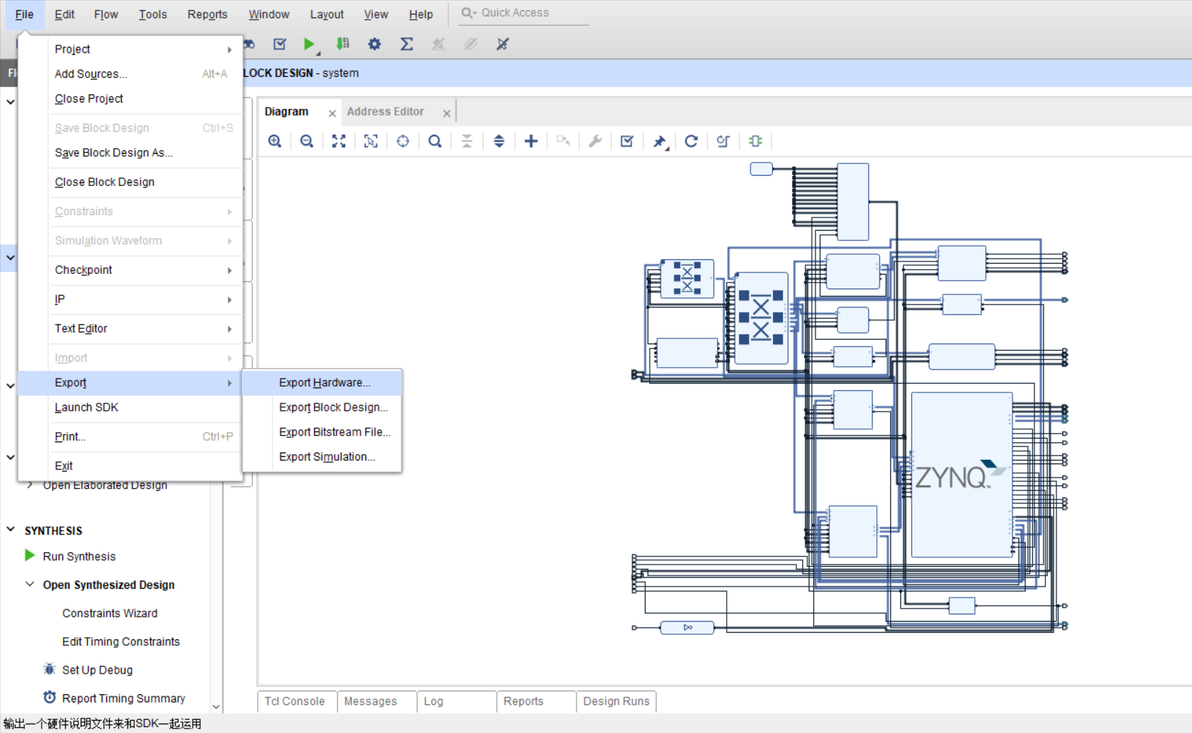Viewport: 1192px width, 733px height.
Task: Select the ZYNQ processing system block
Action: [x=961, y=475]
